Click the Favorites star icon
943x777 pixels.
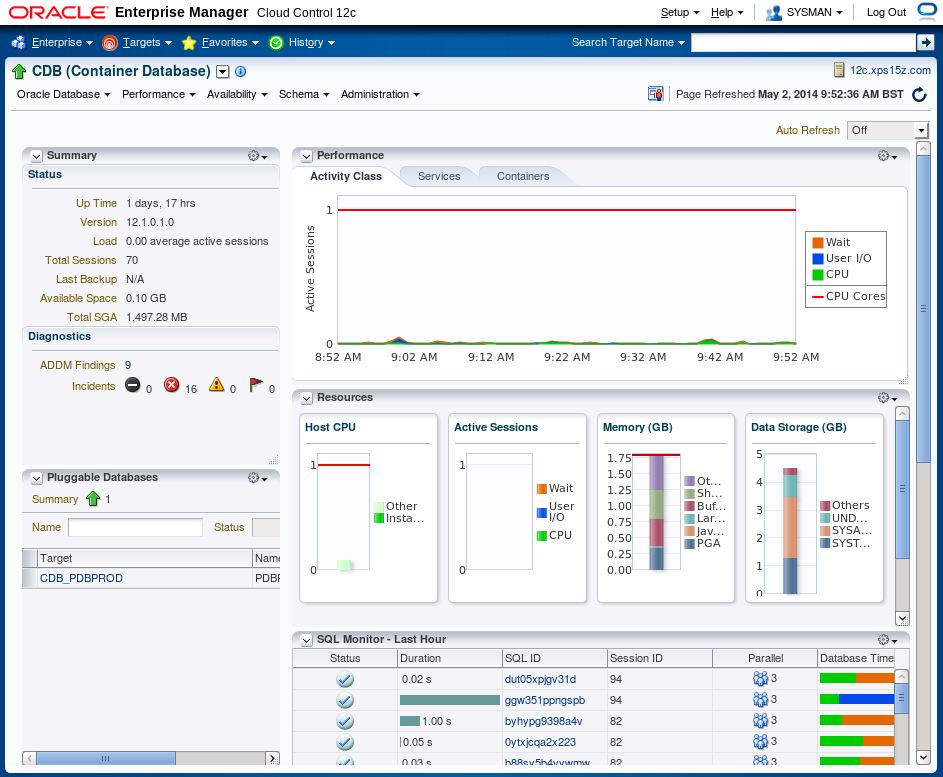pos(189,42)
